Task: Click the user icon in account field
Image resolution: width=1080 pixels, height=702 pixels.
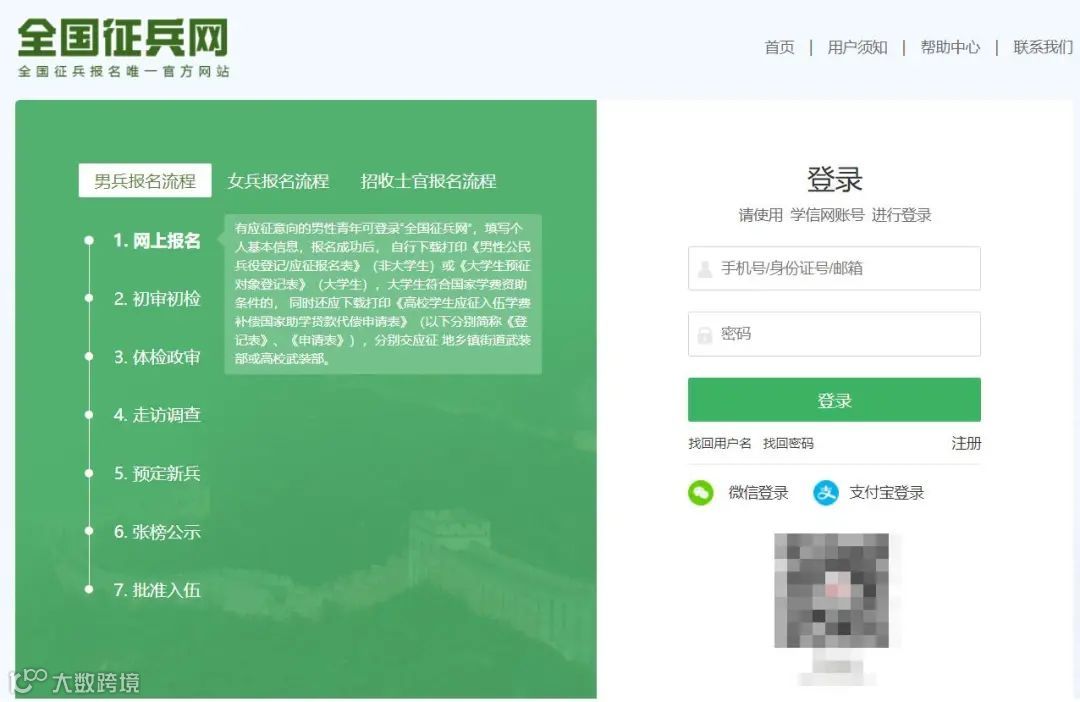Action: pyautogui.click(x=705, y=269)
